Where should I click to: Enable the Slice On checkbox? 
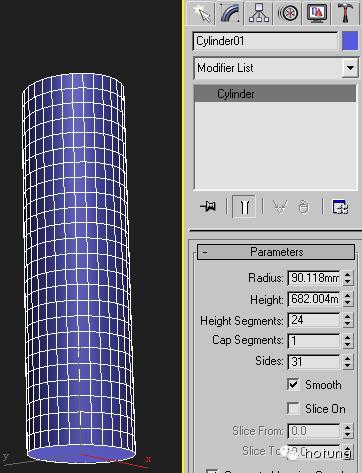pos(293,408)
